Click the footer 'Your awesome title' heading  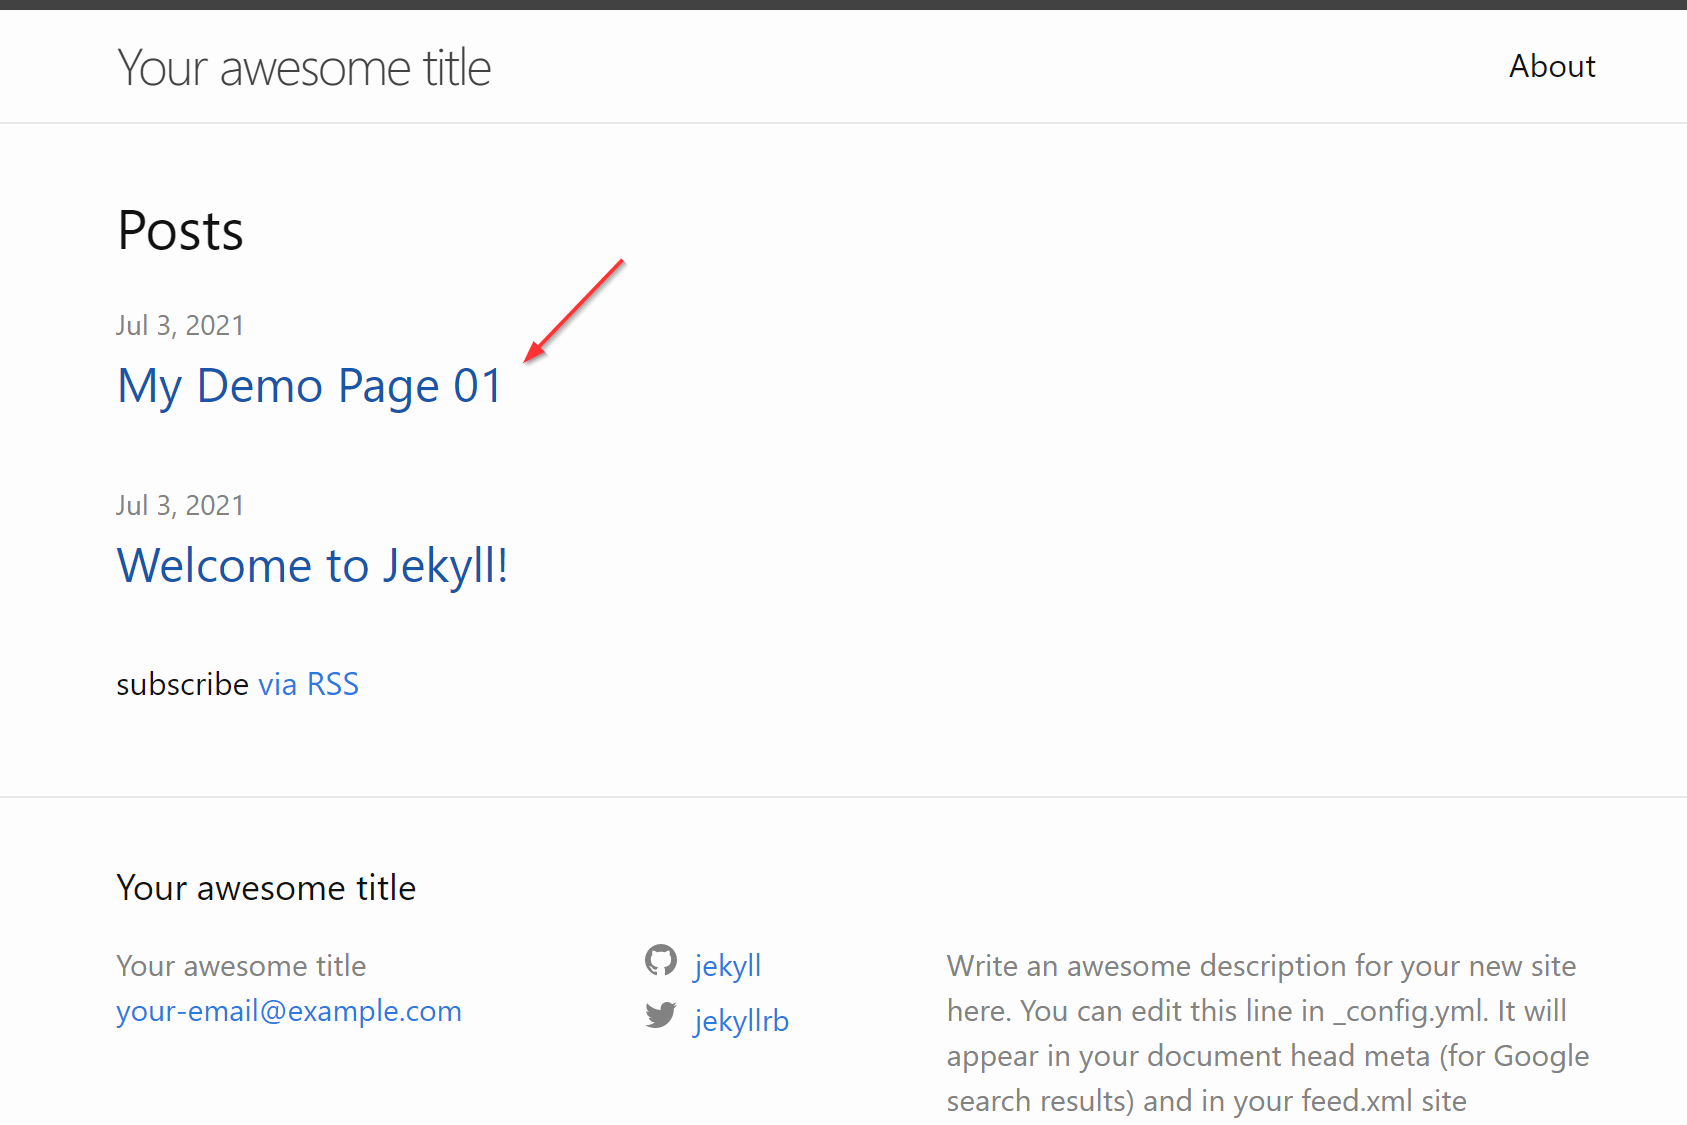[x=266, y=888]
